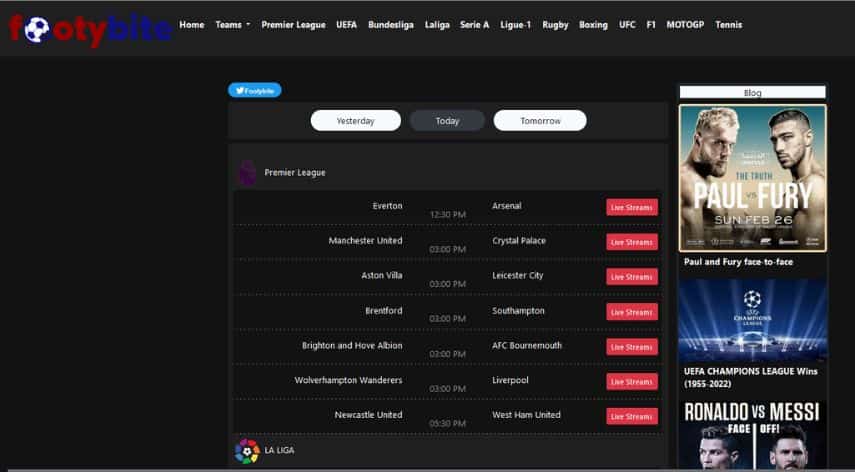The width and height of the screenshot is (855, 472).
Task: Click the Wolverhampton Wanderers team name
Action: click(x=348, y=380)
